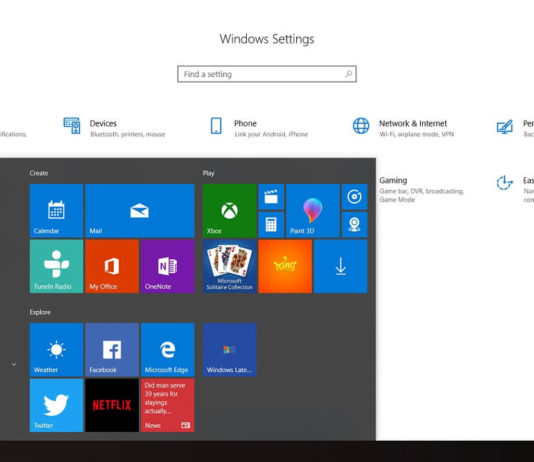This screenshot has width=534, height=462.
Task: Click the Devices settings icon
Action: point(72,126)
